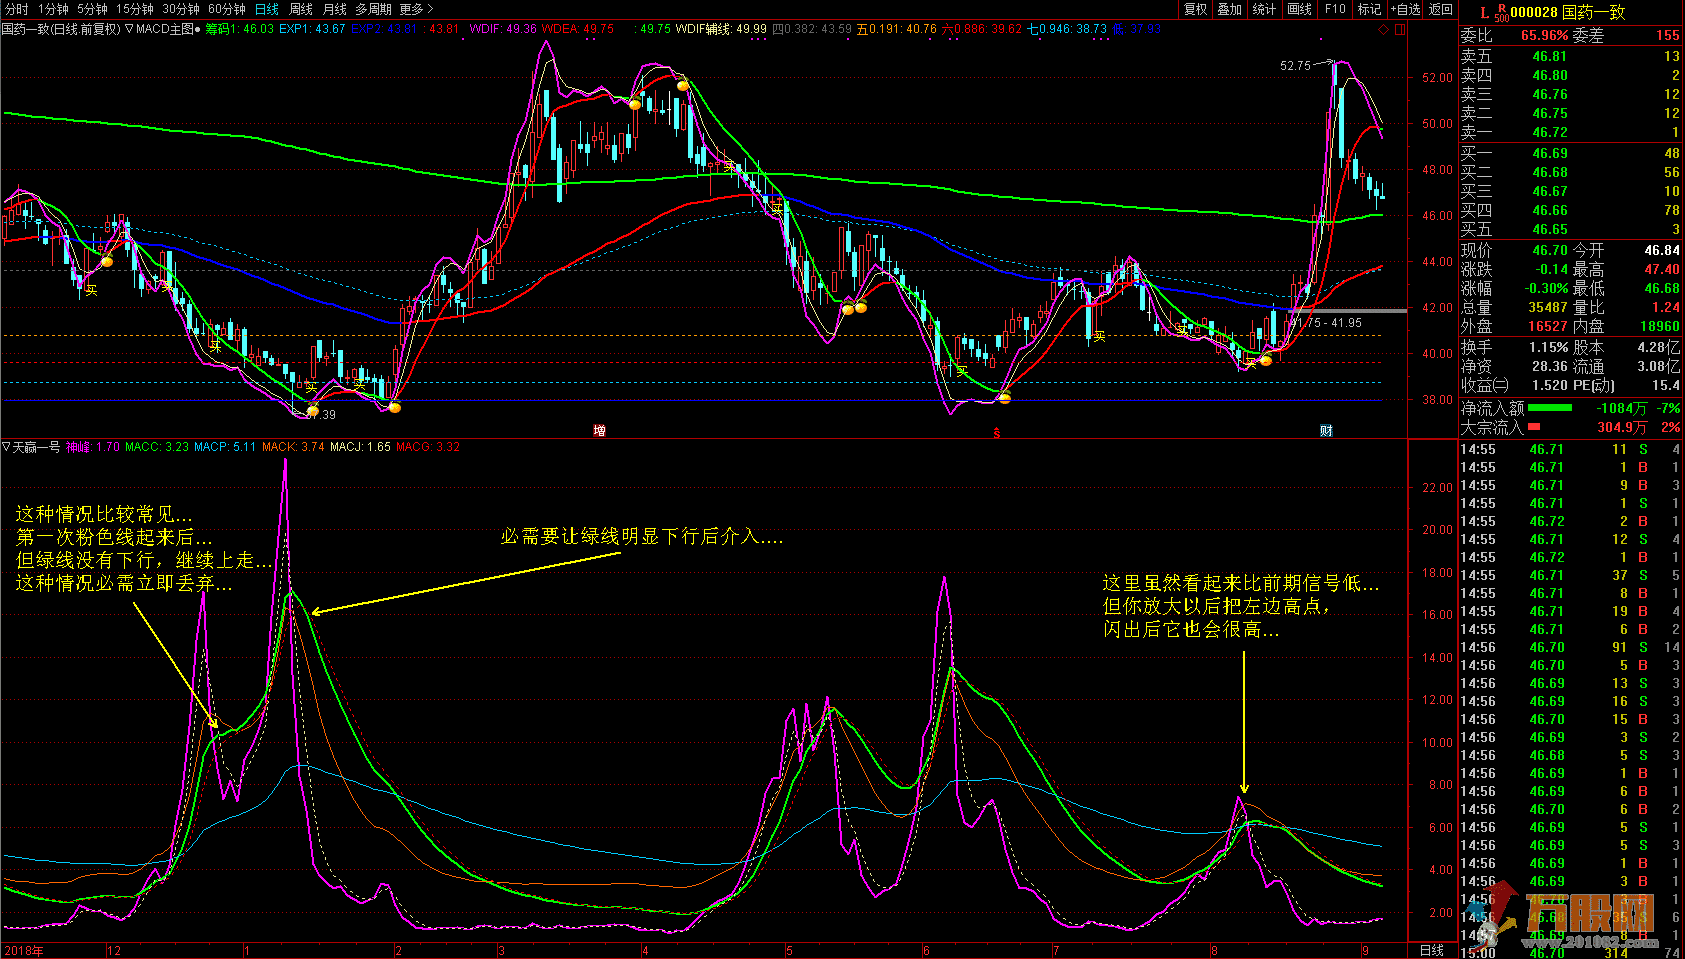Click the stock name 000028 国药一致
The width and height of the screenshot is (1685, 959).
tap(1568, 13)
